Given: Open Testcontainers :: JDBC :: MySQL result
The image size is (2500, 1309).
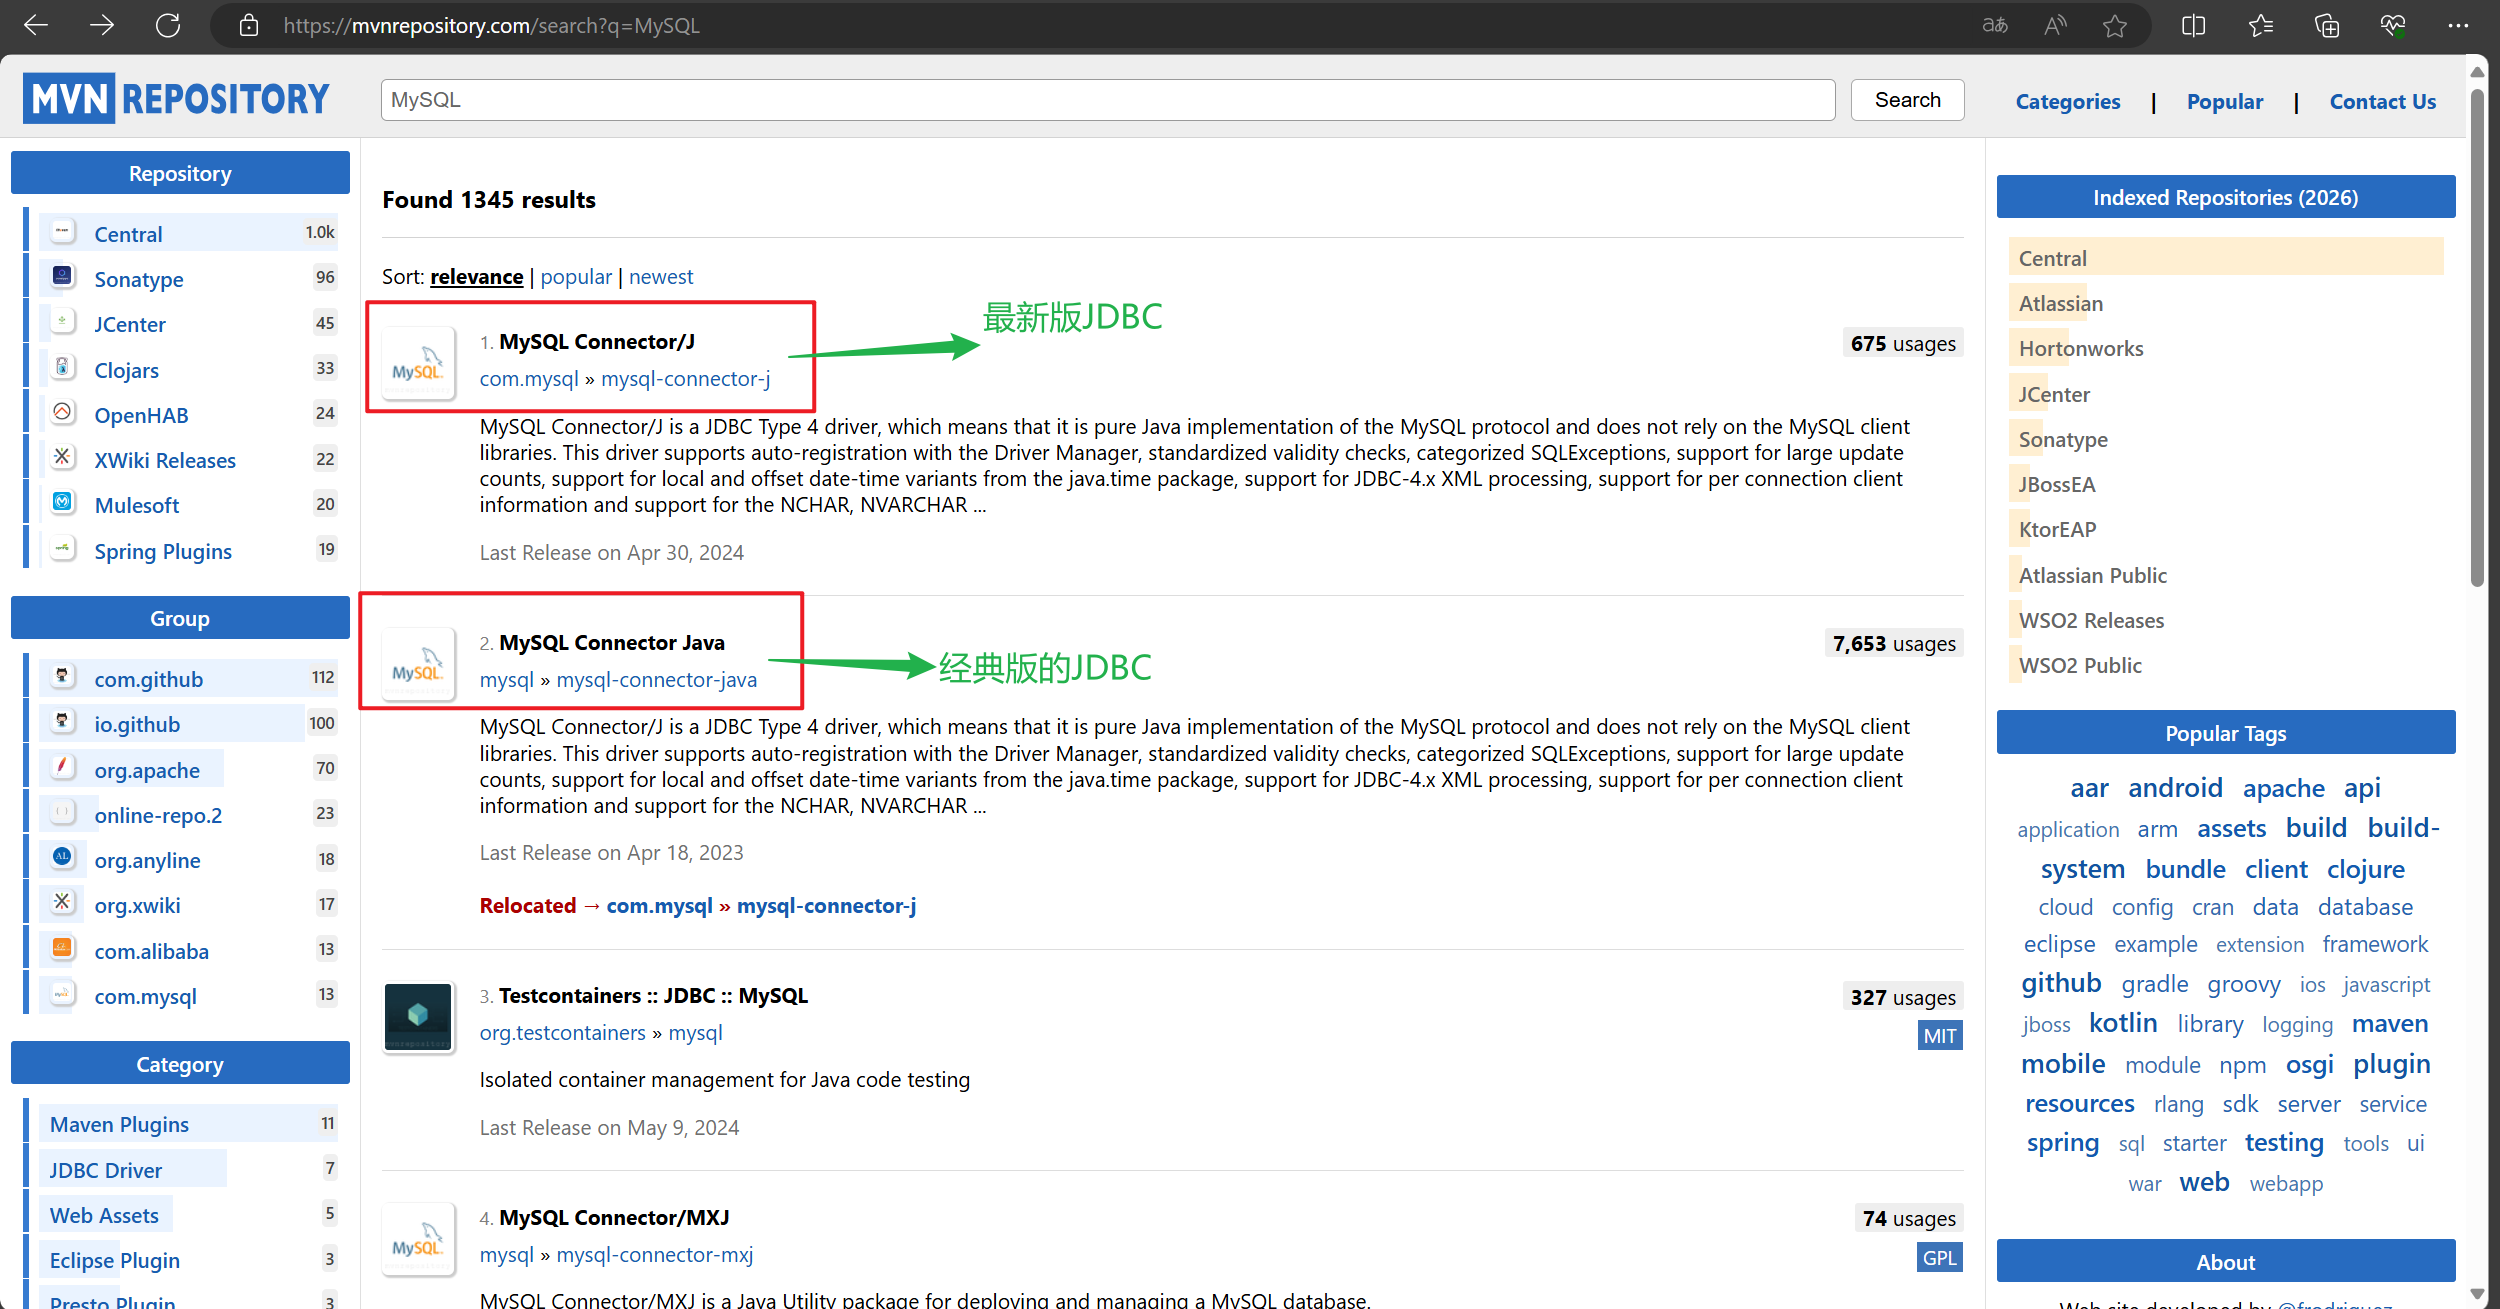Looking at the screenshot, I should pyautogui.click(x=653, y=996).
